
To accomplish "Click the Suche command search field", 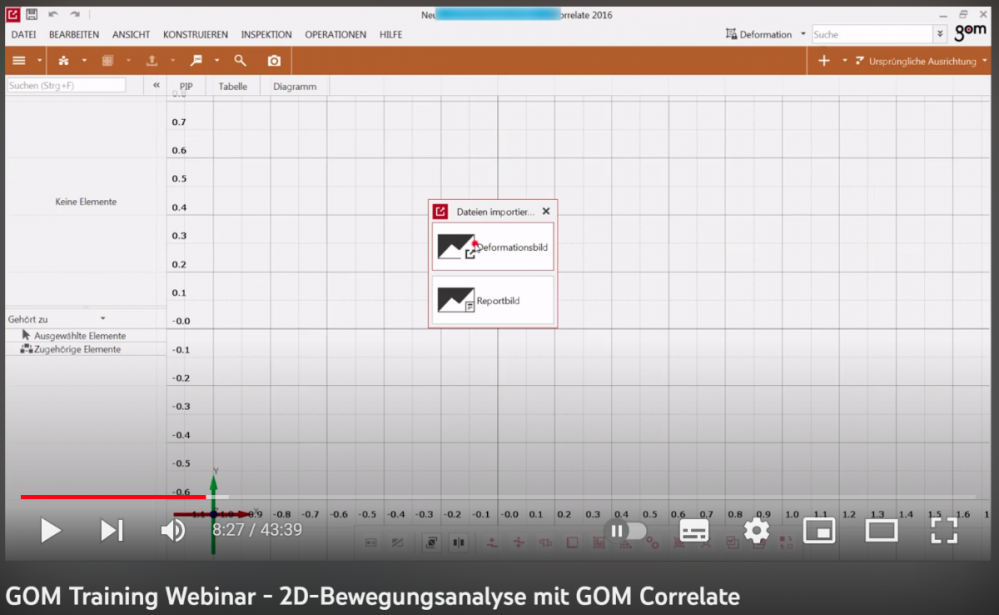I will point(872,34).
